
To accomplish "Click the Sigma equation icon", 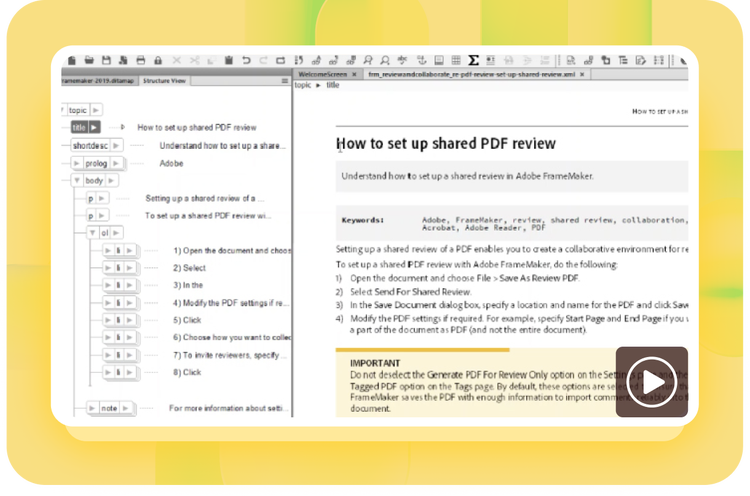I will [x=473, y=60].
